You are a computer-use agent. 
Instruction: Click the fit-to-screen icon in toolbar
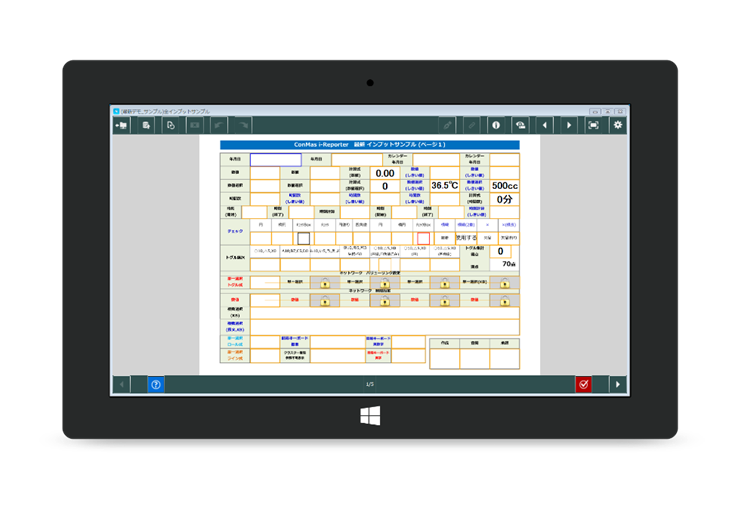coord(593,125)
